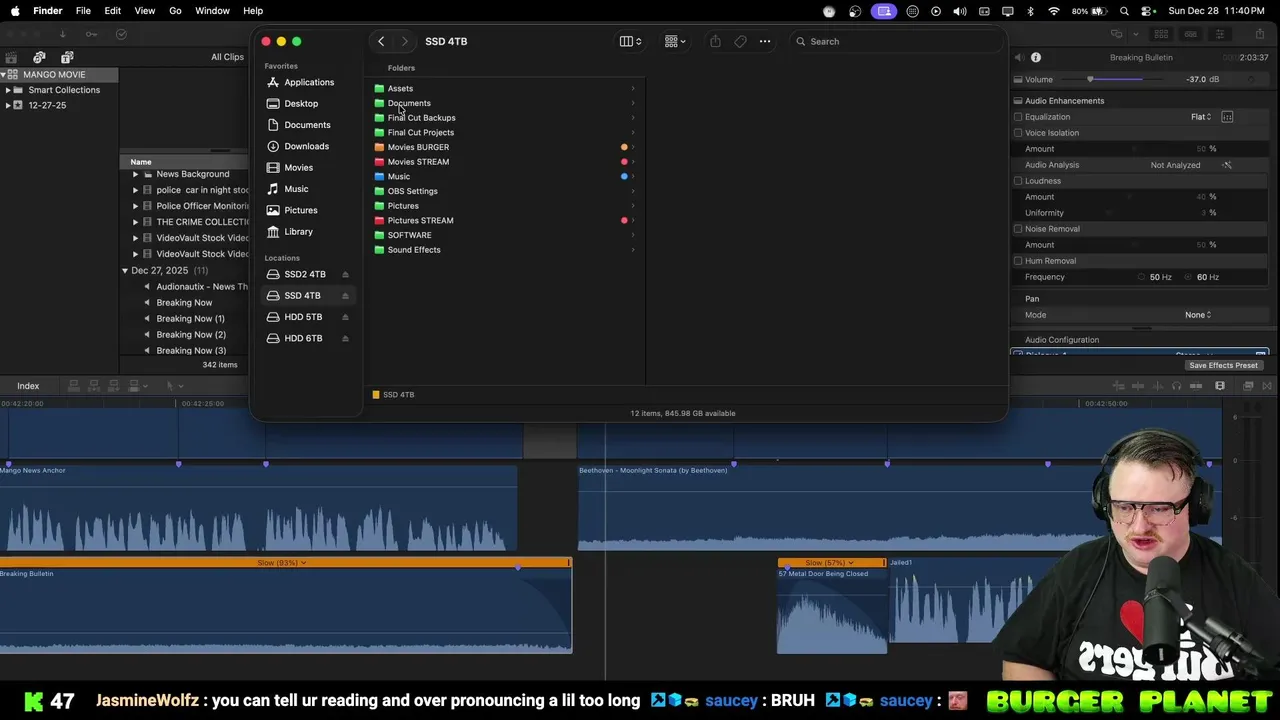
Task: Open the advanced equalizer graph button
Action: pos(1227,117)
